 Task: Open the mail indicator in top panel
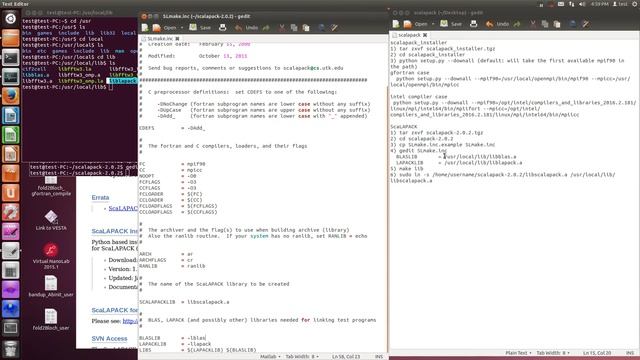(x=561, y=4)
